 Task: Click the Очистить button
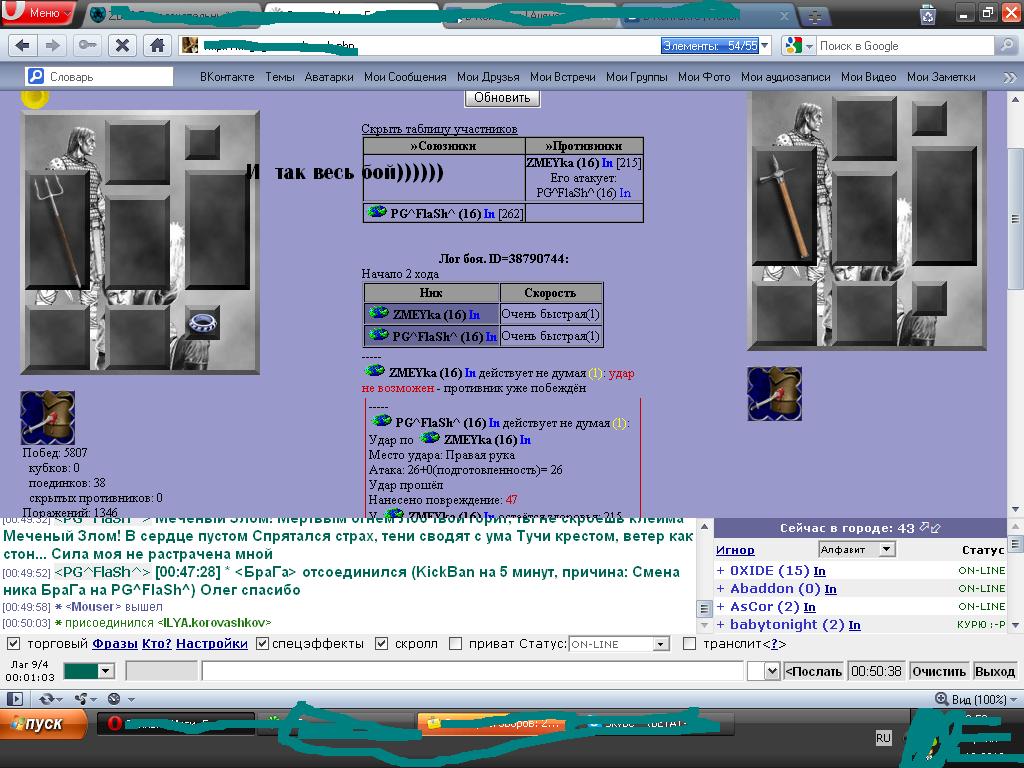pyautogui.click(x=938, y=671)
